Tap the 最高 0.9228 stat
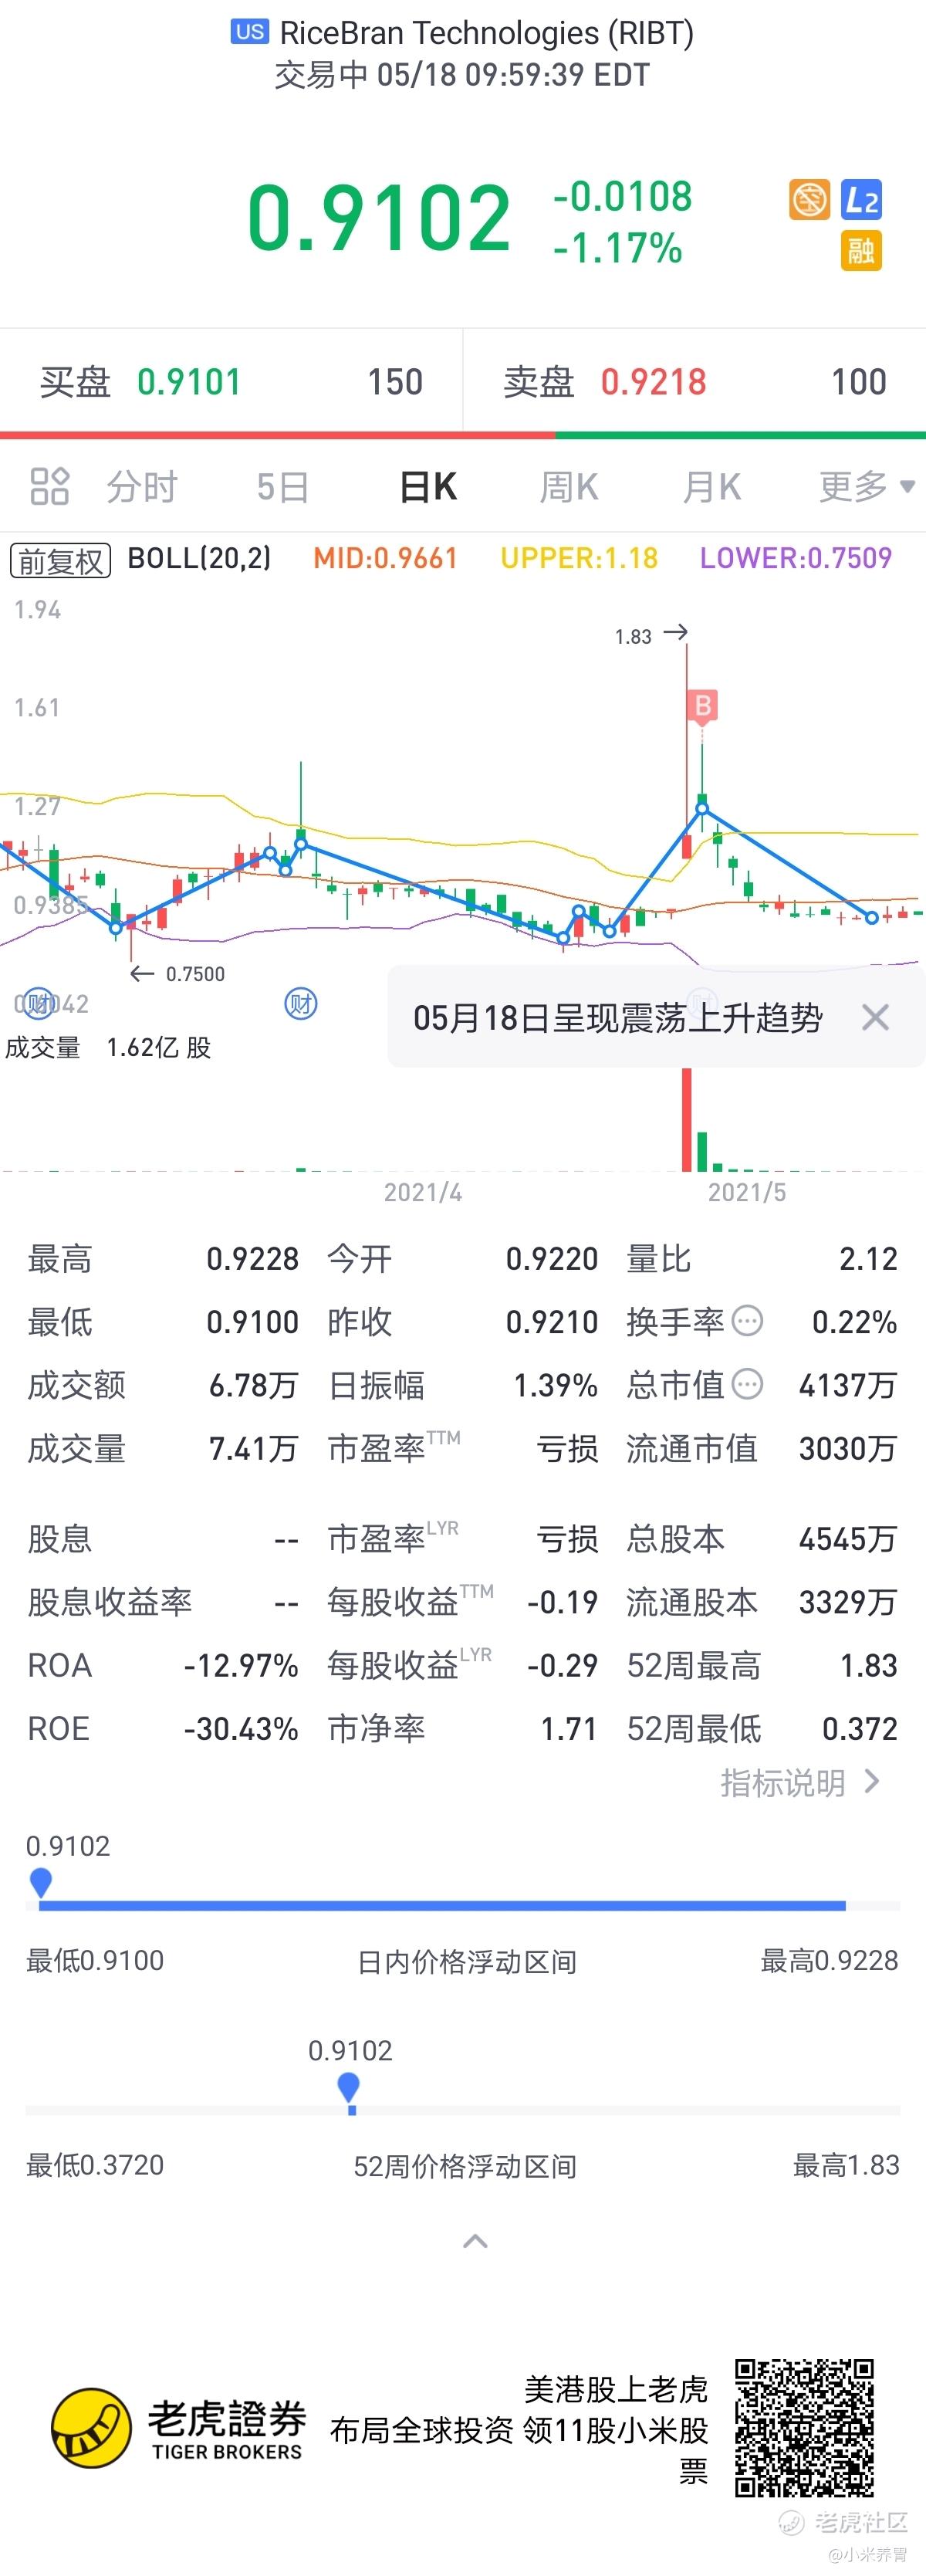The width and height of the screenshot is (926, 2576). 163,1258
